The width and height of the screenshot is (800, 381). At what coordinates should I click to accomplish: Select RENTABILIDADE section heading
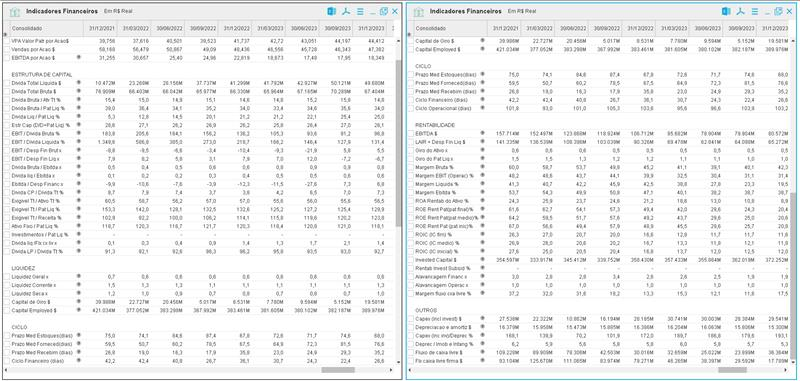click(x=435, y=125)
